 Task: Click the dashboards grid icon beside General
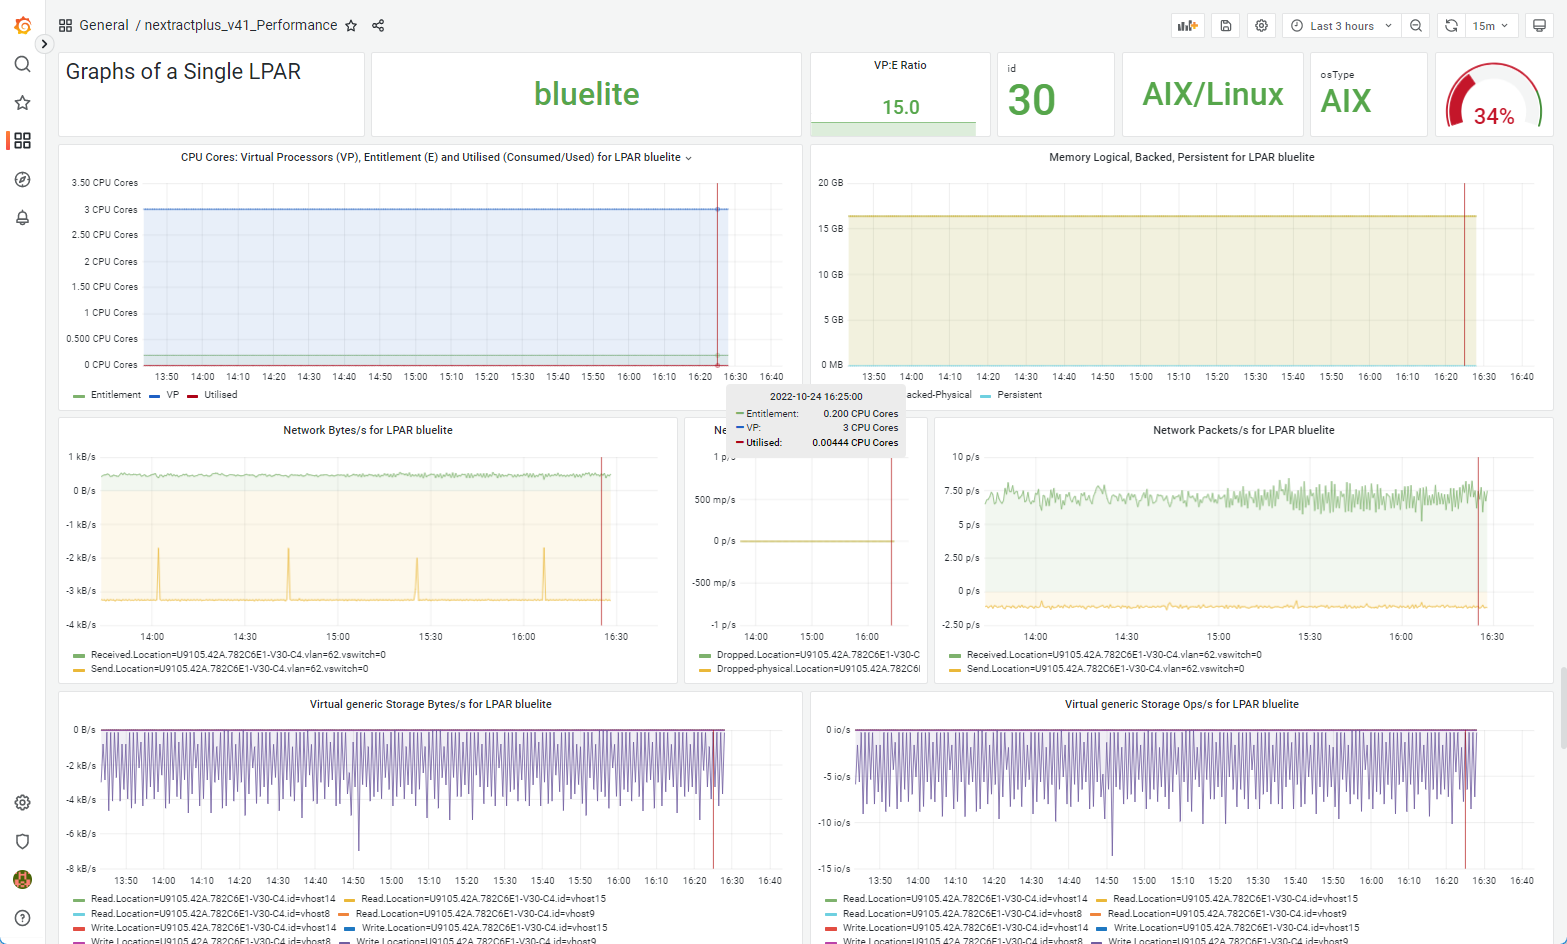[66, 26]
